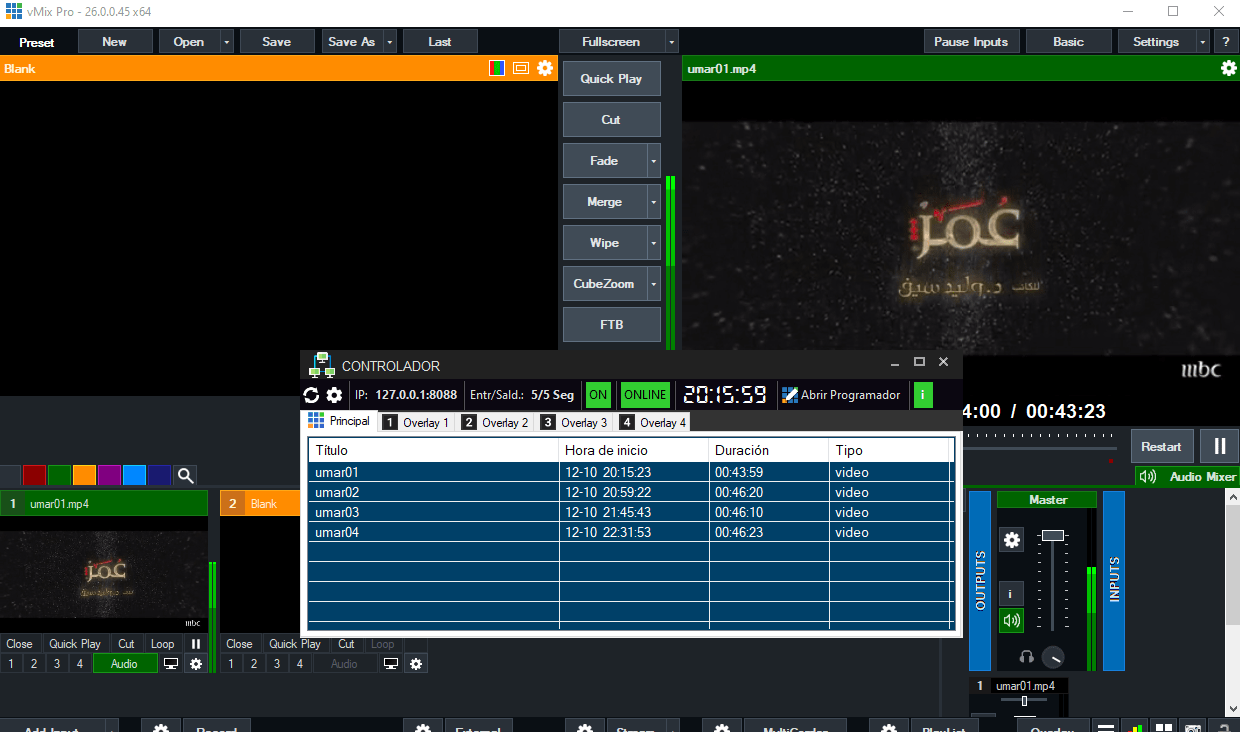Click the Restart button
This screenshot has width=1240, height=732.
(1161, 447)
